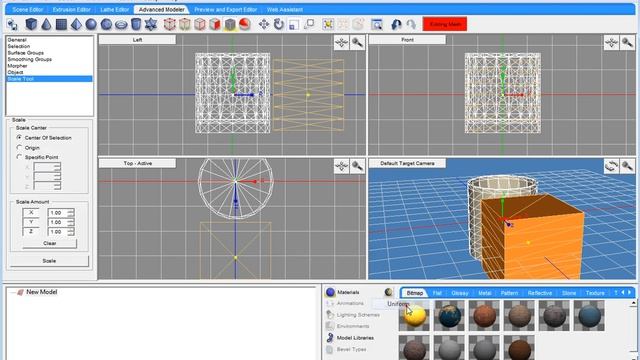Click the yellow zoom extents icon
Viewport: 640px width, 360px height.
click(x=328, y=24)
